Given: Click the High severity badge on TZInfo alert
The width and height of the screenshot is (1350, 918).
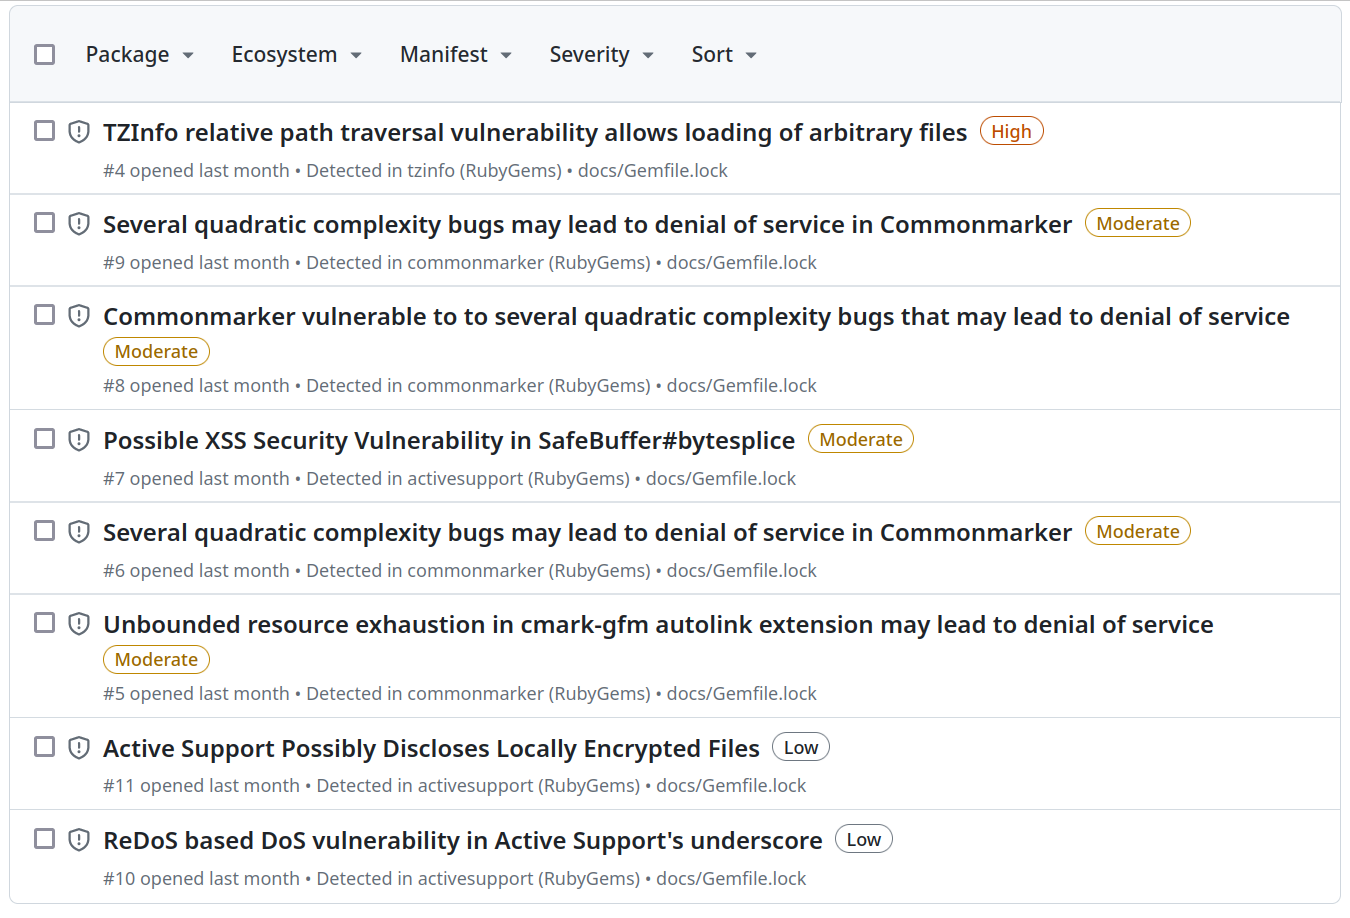Looking at the screenshot, I should 1011,131.
